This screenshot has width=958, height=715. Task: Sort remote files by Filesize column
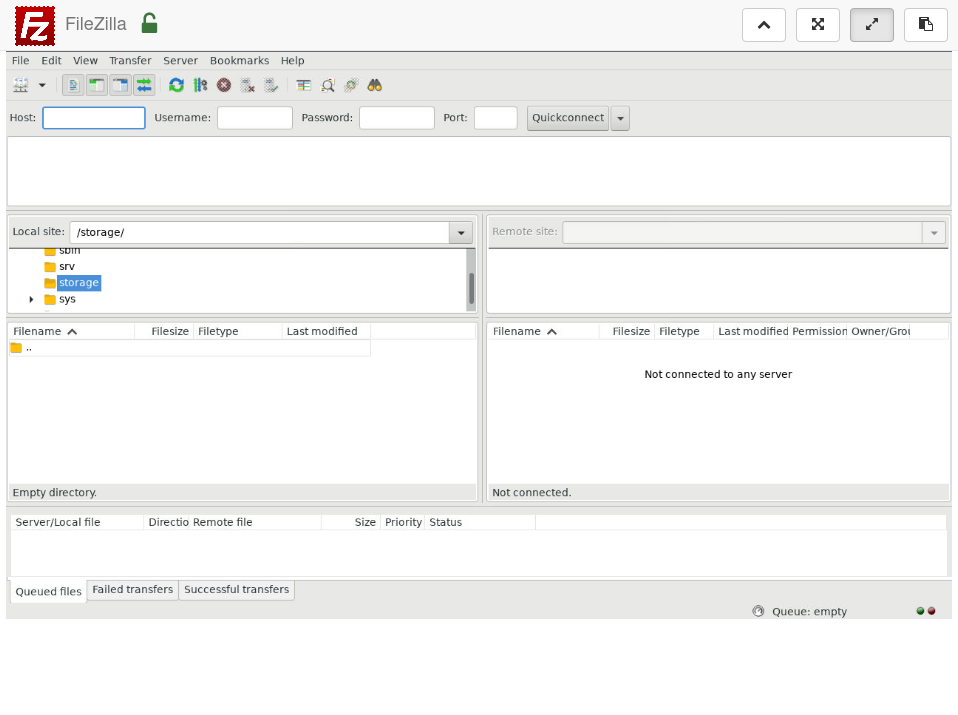627,331
